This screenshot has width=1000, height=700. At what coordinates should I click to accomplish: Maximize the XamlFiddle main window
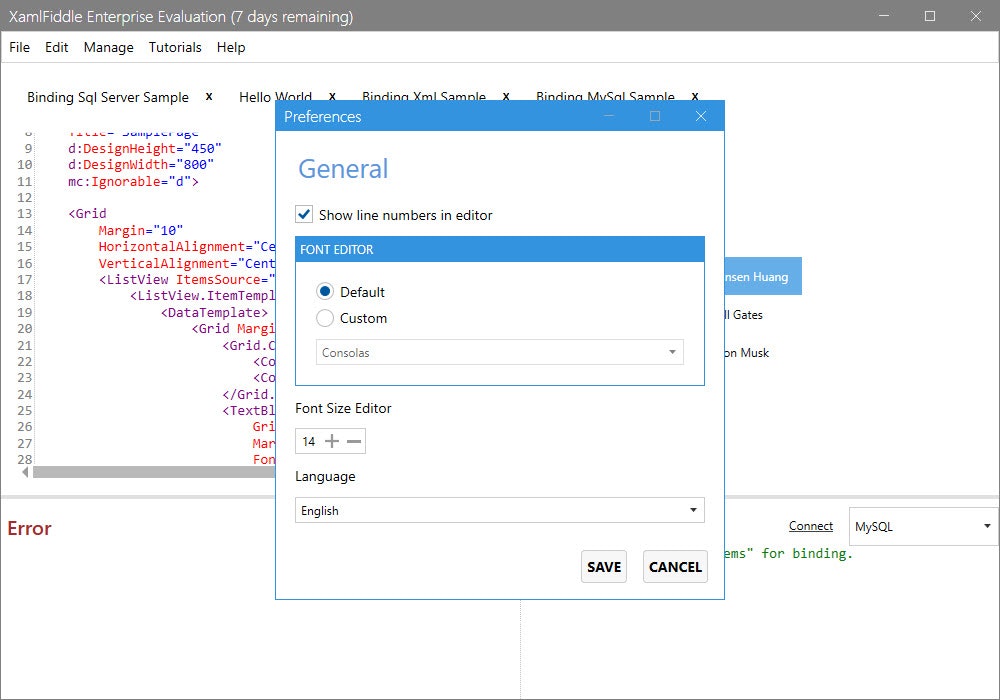click(930, 15)
